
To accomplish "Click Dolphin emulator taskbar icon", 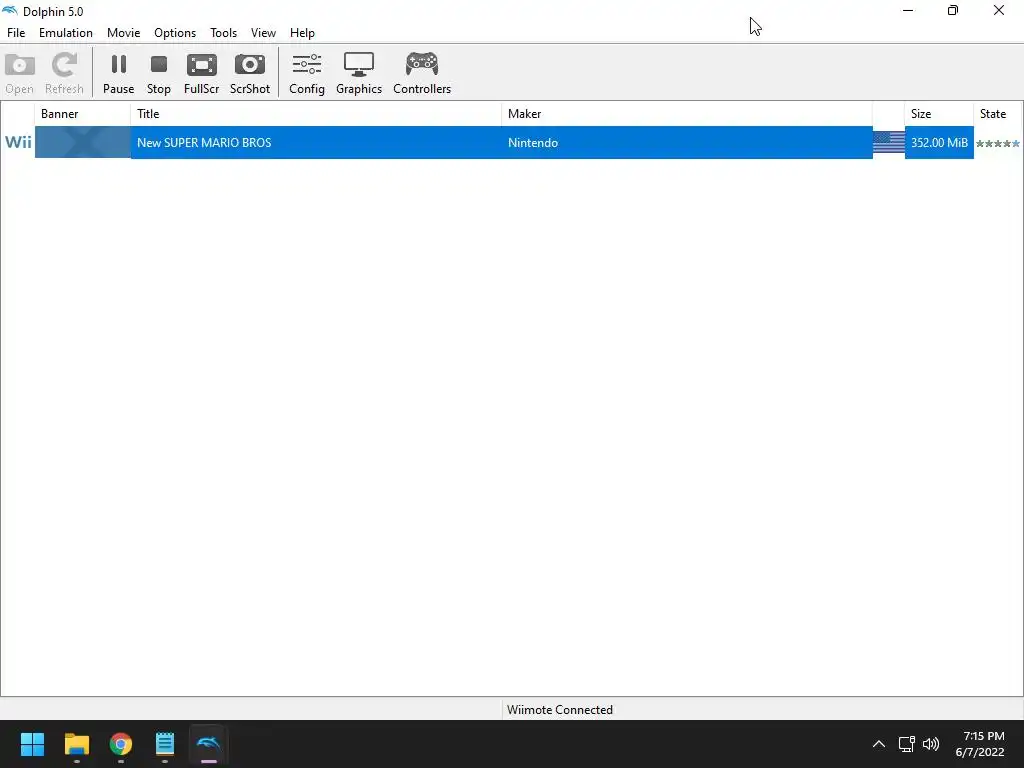I will (208, 744).
